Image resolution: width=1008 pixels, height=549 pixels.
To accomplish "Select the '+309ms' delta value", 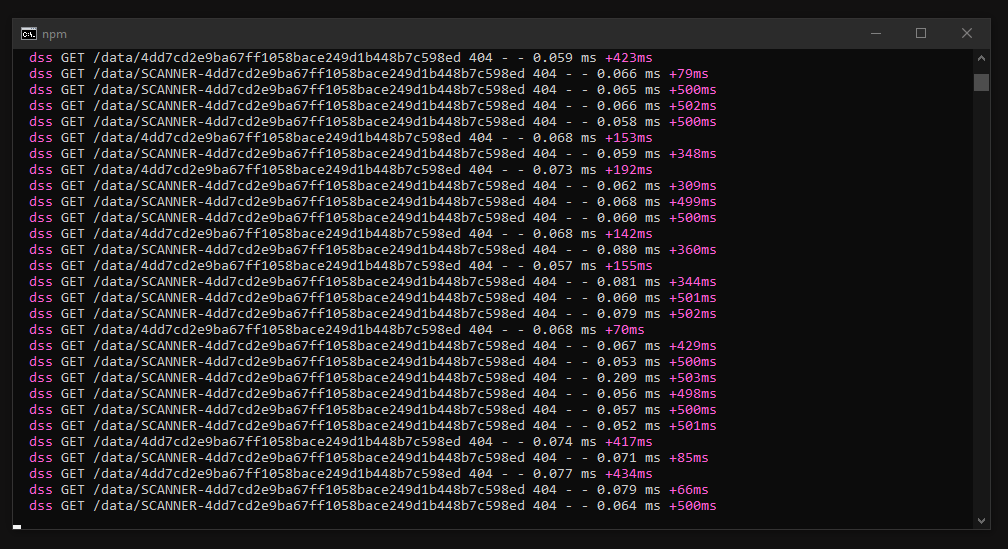I will pyautogui.click(x=692, y=186).
